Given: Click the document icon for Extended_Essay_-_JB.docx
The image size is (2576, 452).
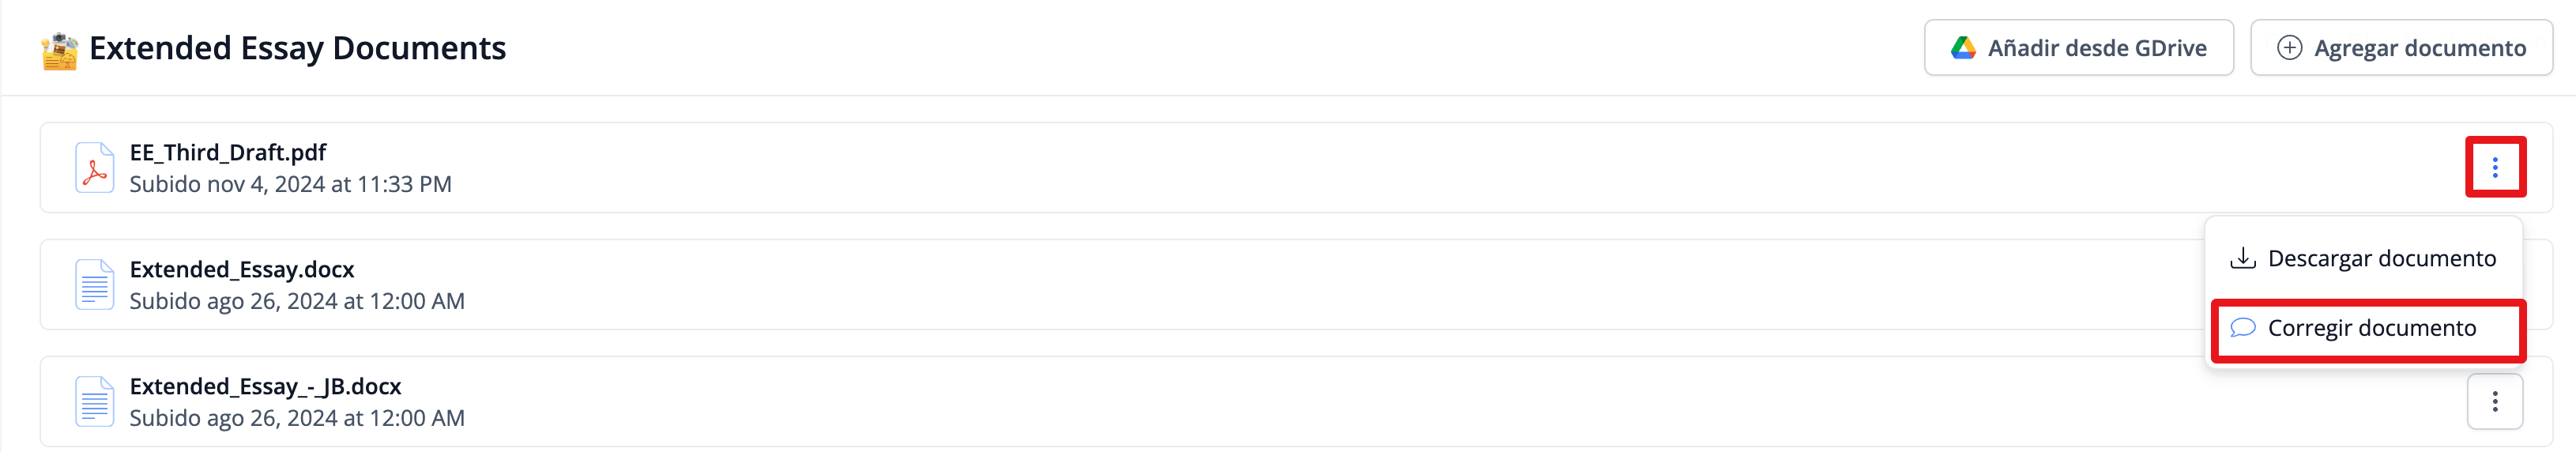Looking at the screenshot, I should (94, 402).
